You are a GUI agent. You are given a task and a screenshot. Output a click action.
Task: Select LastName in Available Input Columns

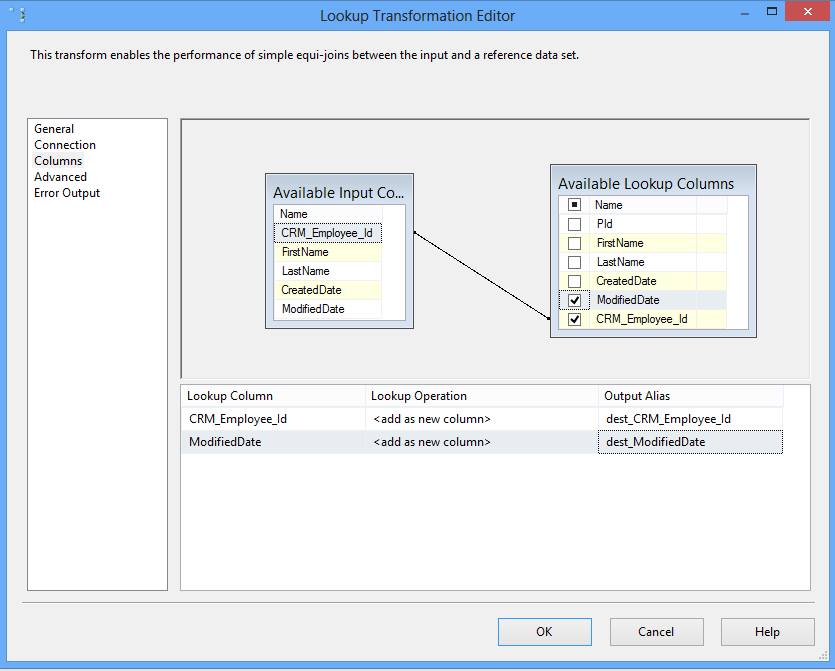coord(328,271)
